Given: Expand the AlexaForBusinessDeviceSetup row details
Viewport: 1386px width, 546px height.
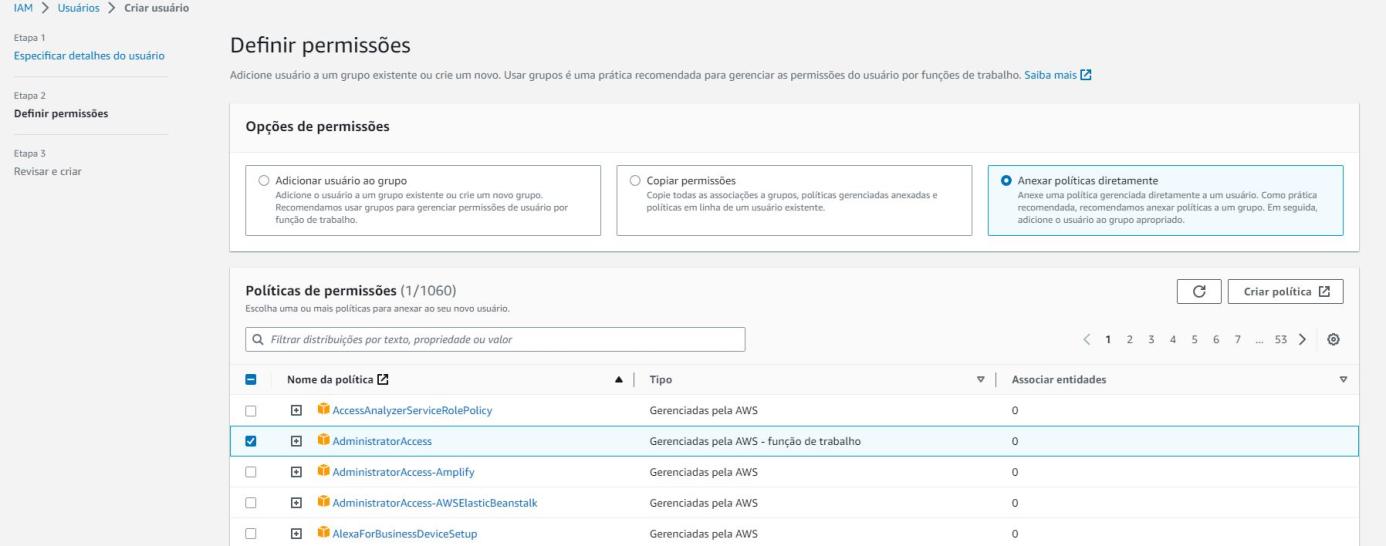Looking at the screenshot, I should 296,533.
